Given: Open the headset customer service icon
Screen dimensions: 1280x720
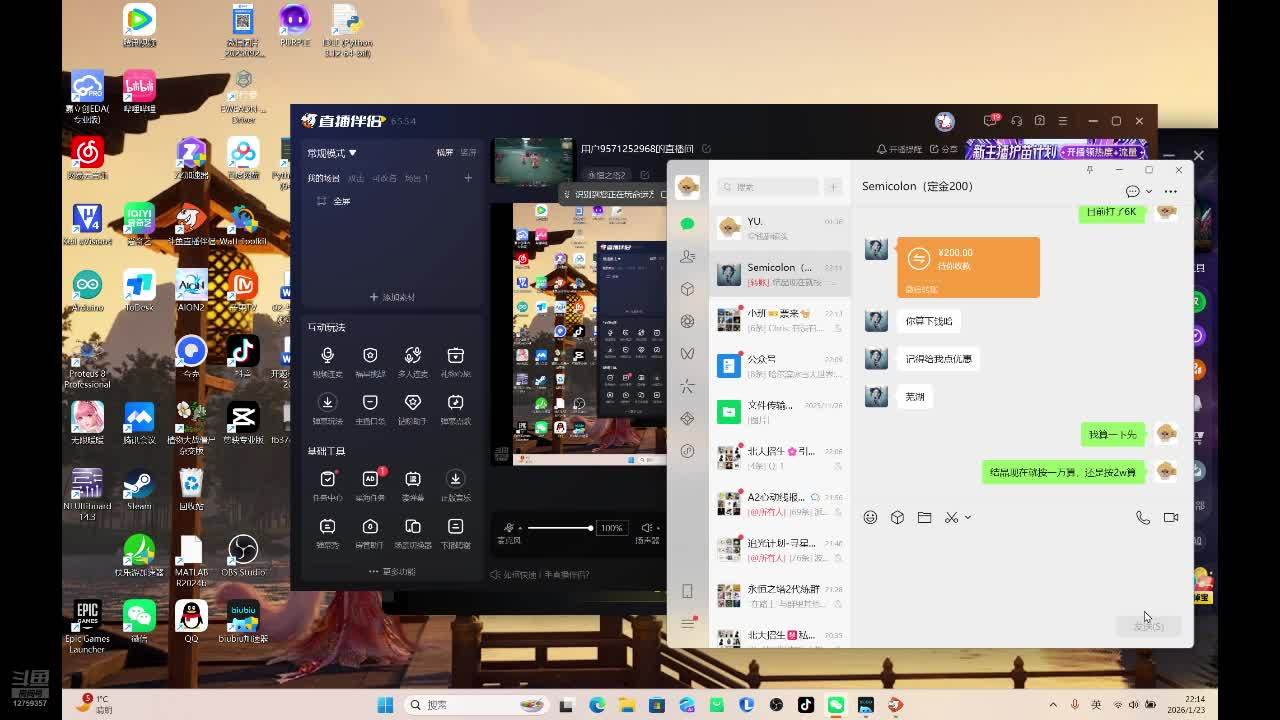Looking at the screenshot, I should tap(1016, 121).
